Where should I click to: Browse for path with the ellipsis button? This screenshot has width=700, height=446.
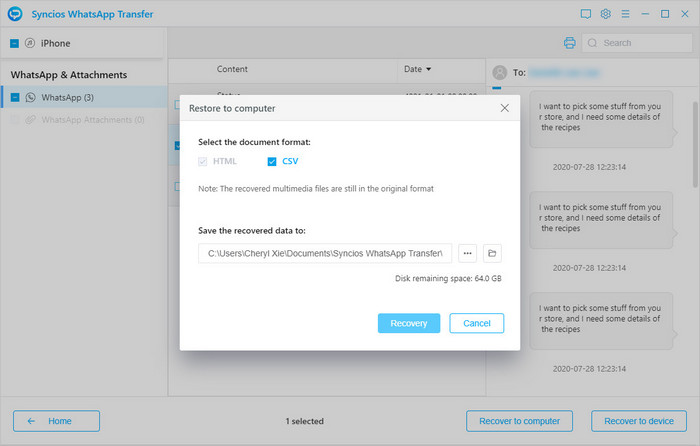coord(467,253)
